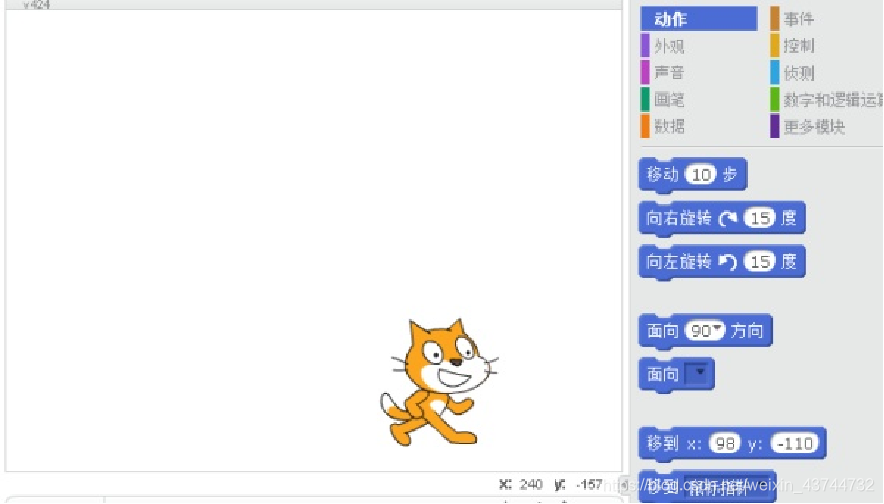Edit degrees field in 向左旋转 block
The height and width of the screenshot is (504, 884).
point(760,262)
